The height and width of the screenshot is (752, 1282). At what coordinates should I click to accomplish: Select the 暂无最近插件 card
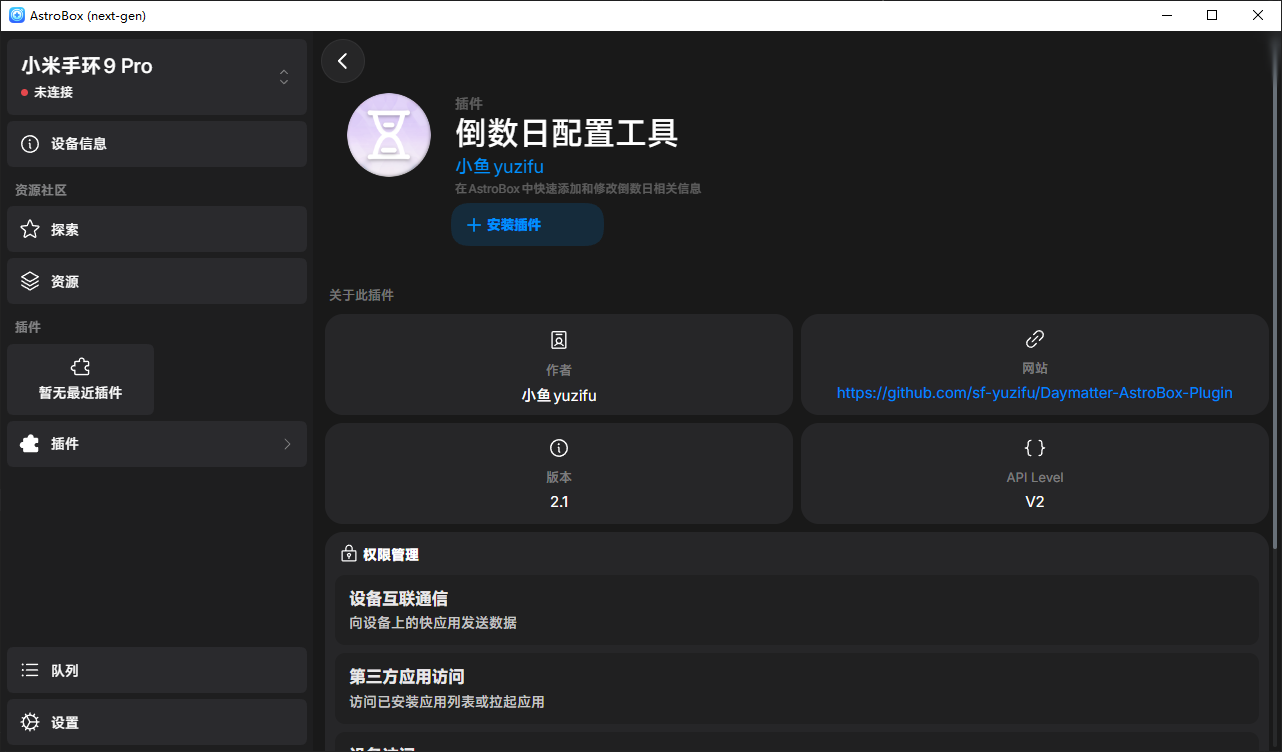(81, 380)
